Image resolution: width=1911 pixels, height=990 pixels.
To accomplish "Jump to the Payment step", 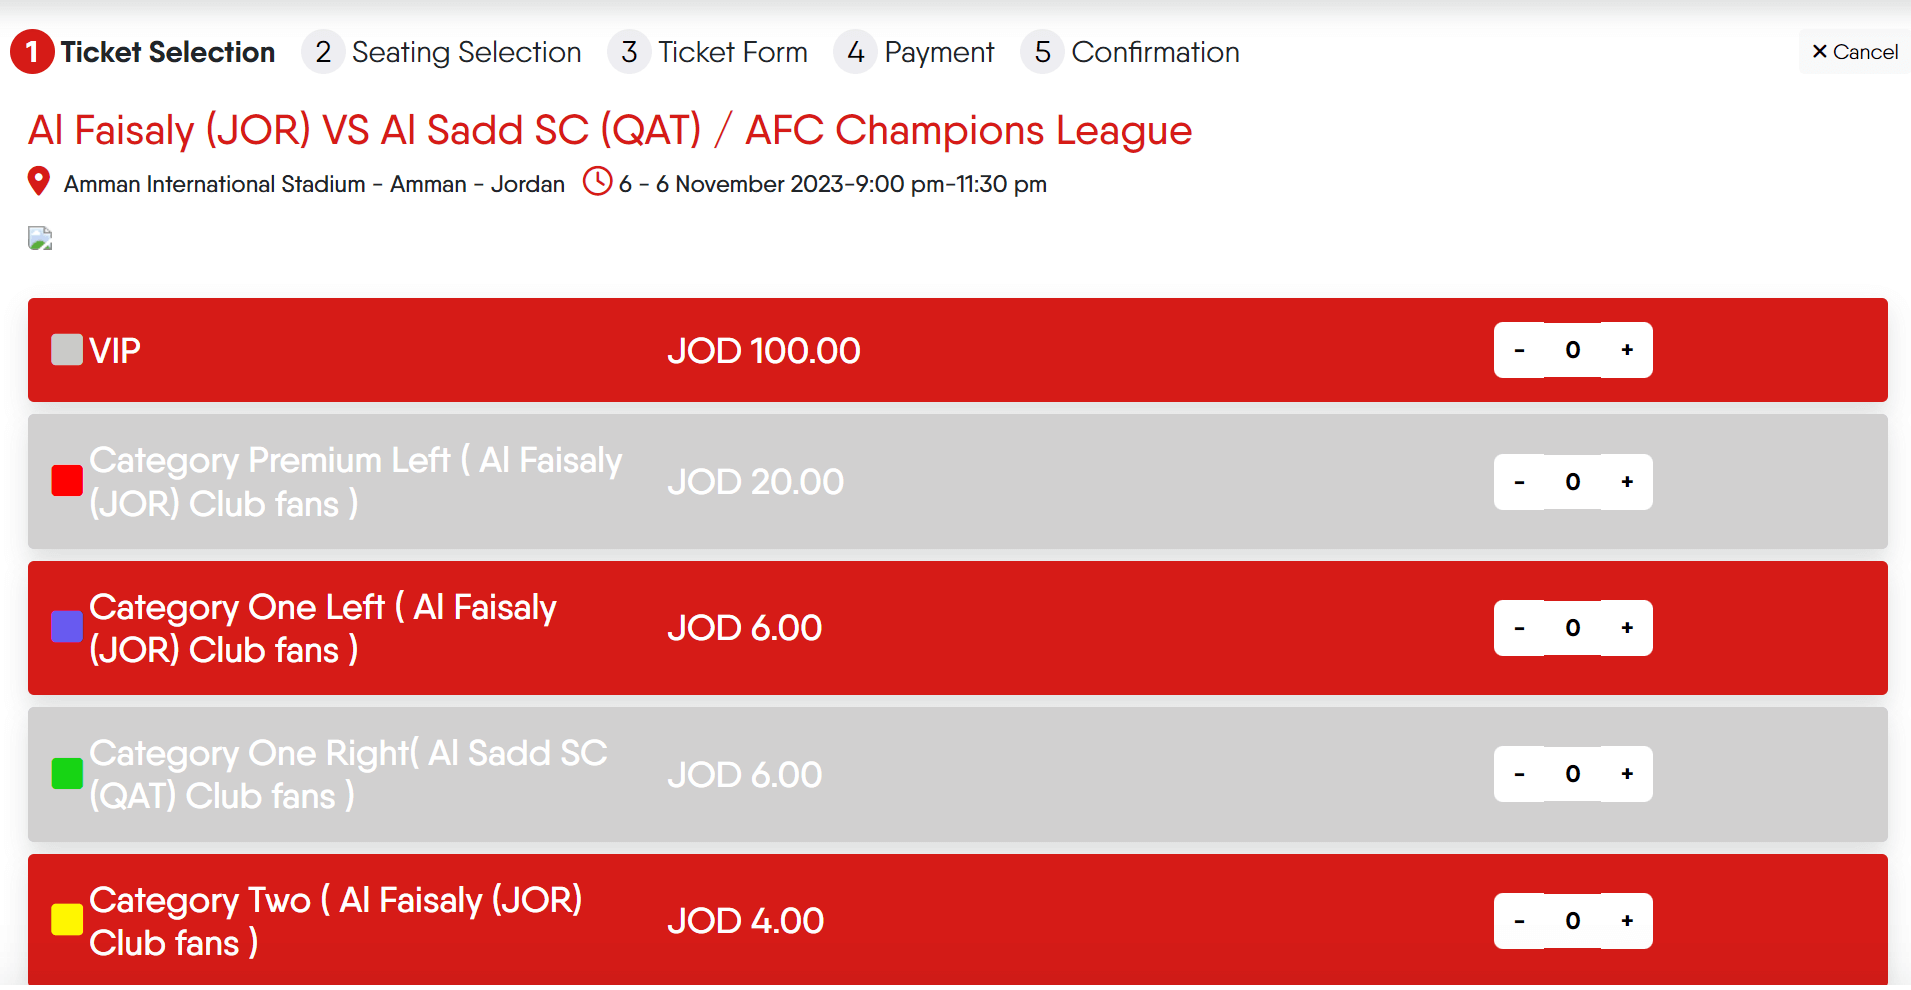I will (914, 52).
